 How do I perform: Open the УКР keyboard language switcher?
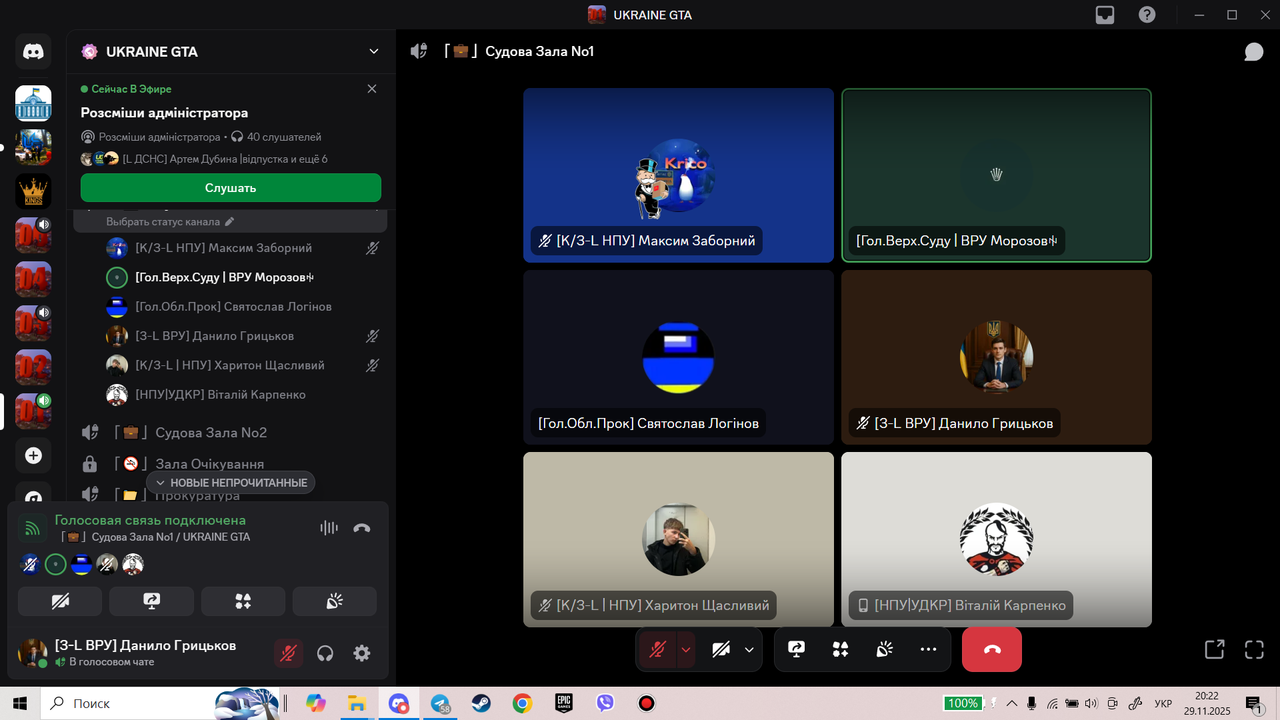(1164, 703)
